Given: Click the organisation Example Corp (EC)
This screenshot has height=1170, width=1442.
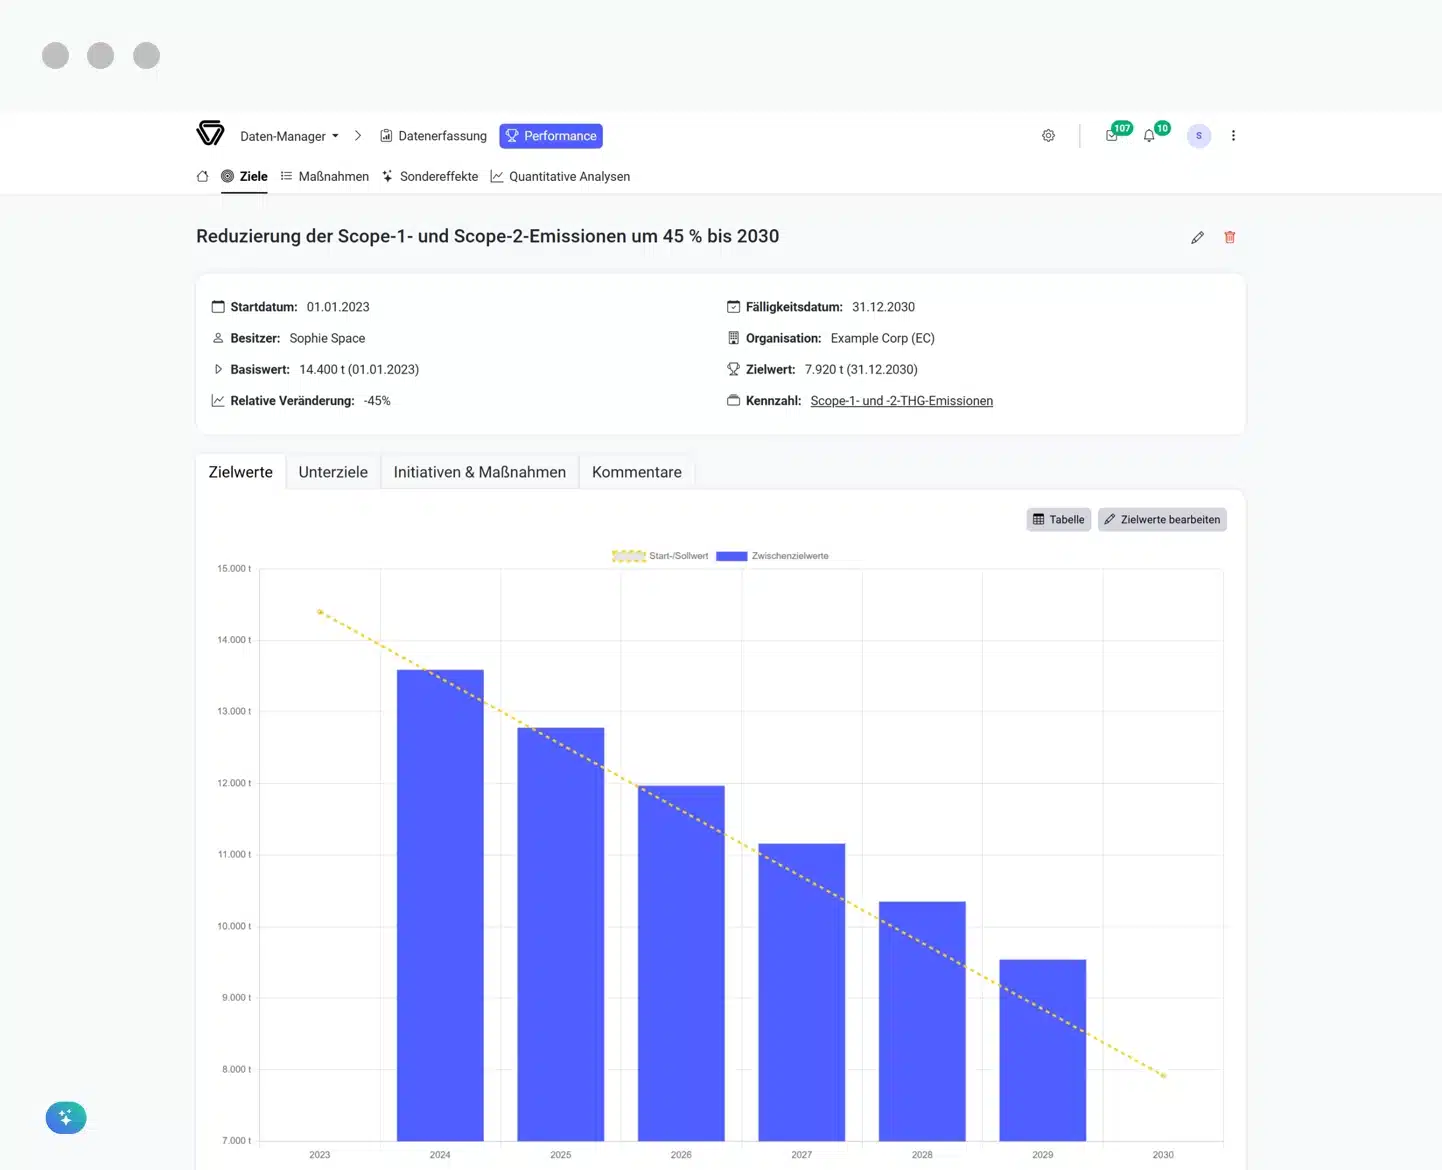Looking at the screenshot, I should coord(883,338).
